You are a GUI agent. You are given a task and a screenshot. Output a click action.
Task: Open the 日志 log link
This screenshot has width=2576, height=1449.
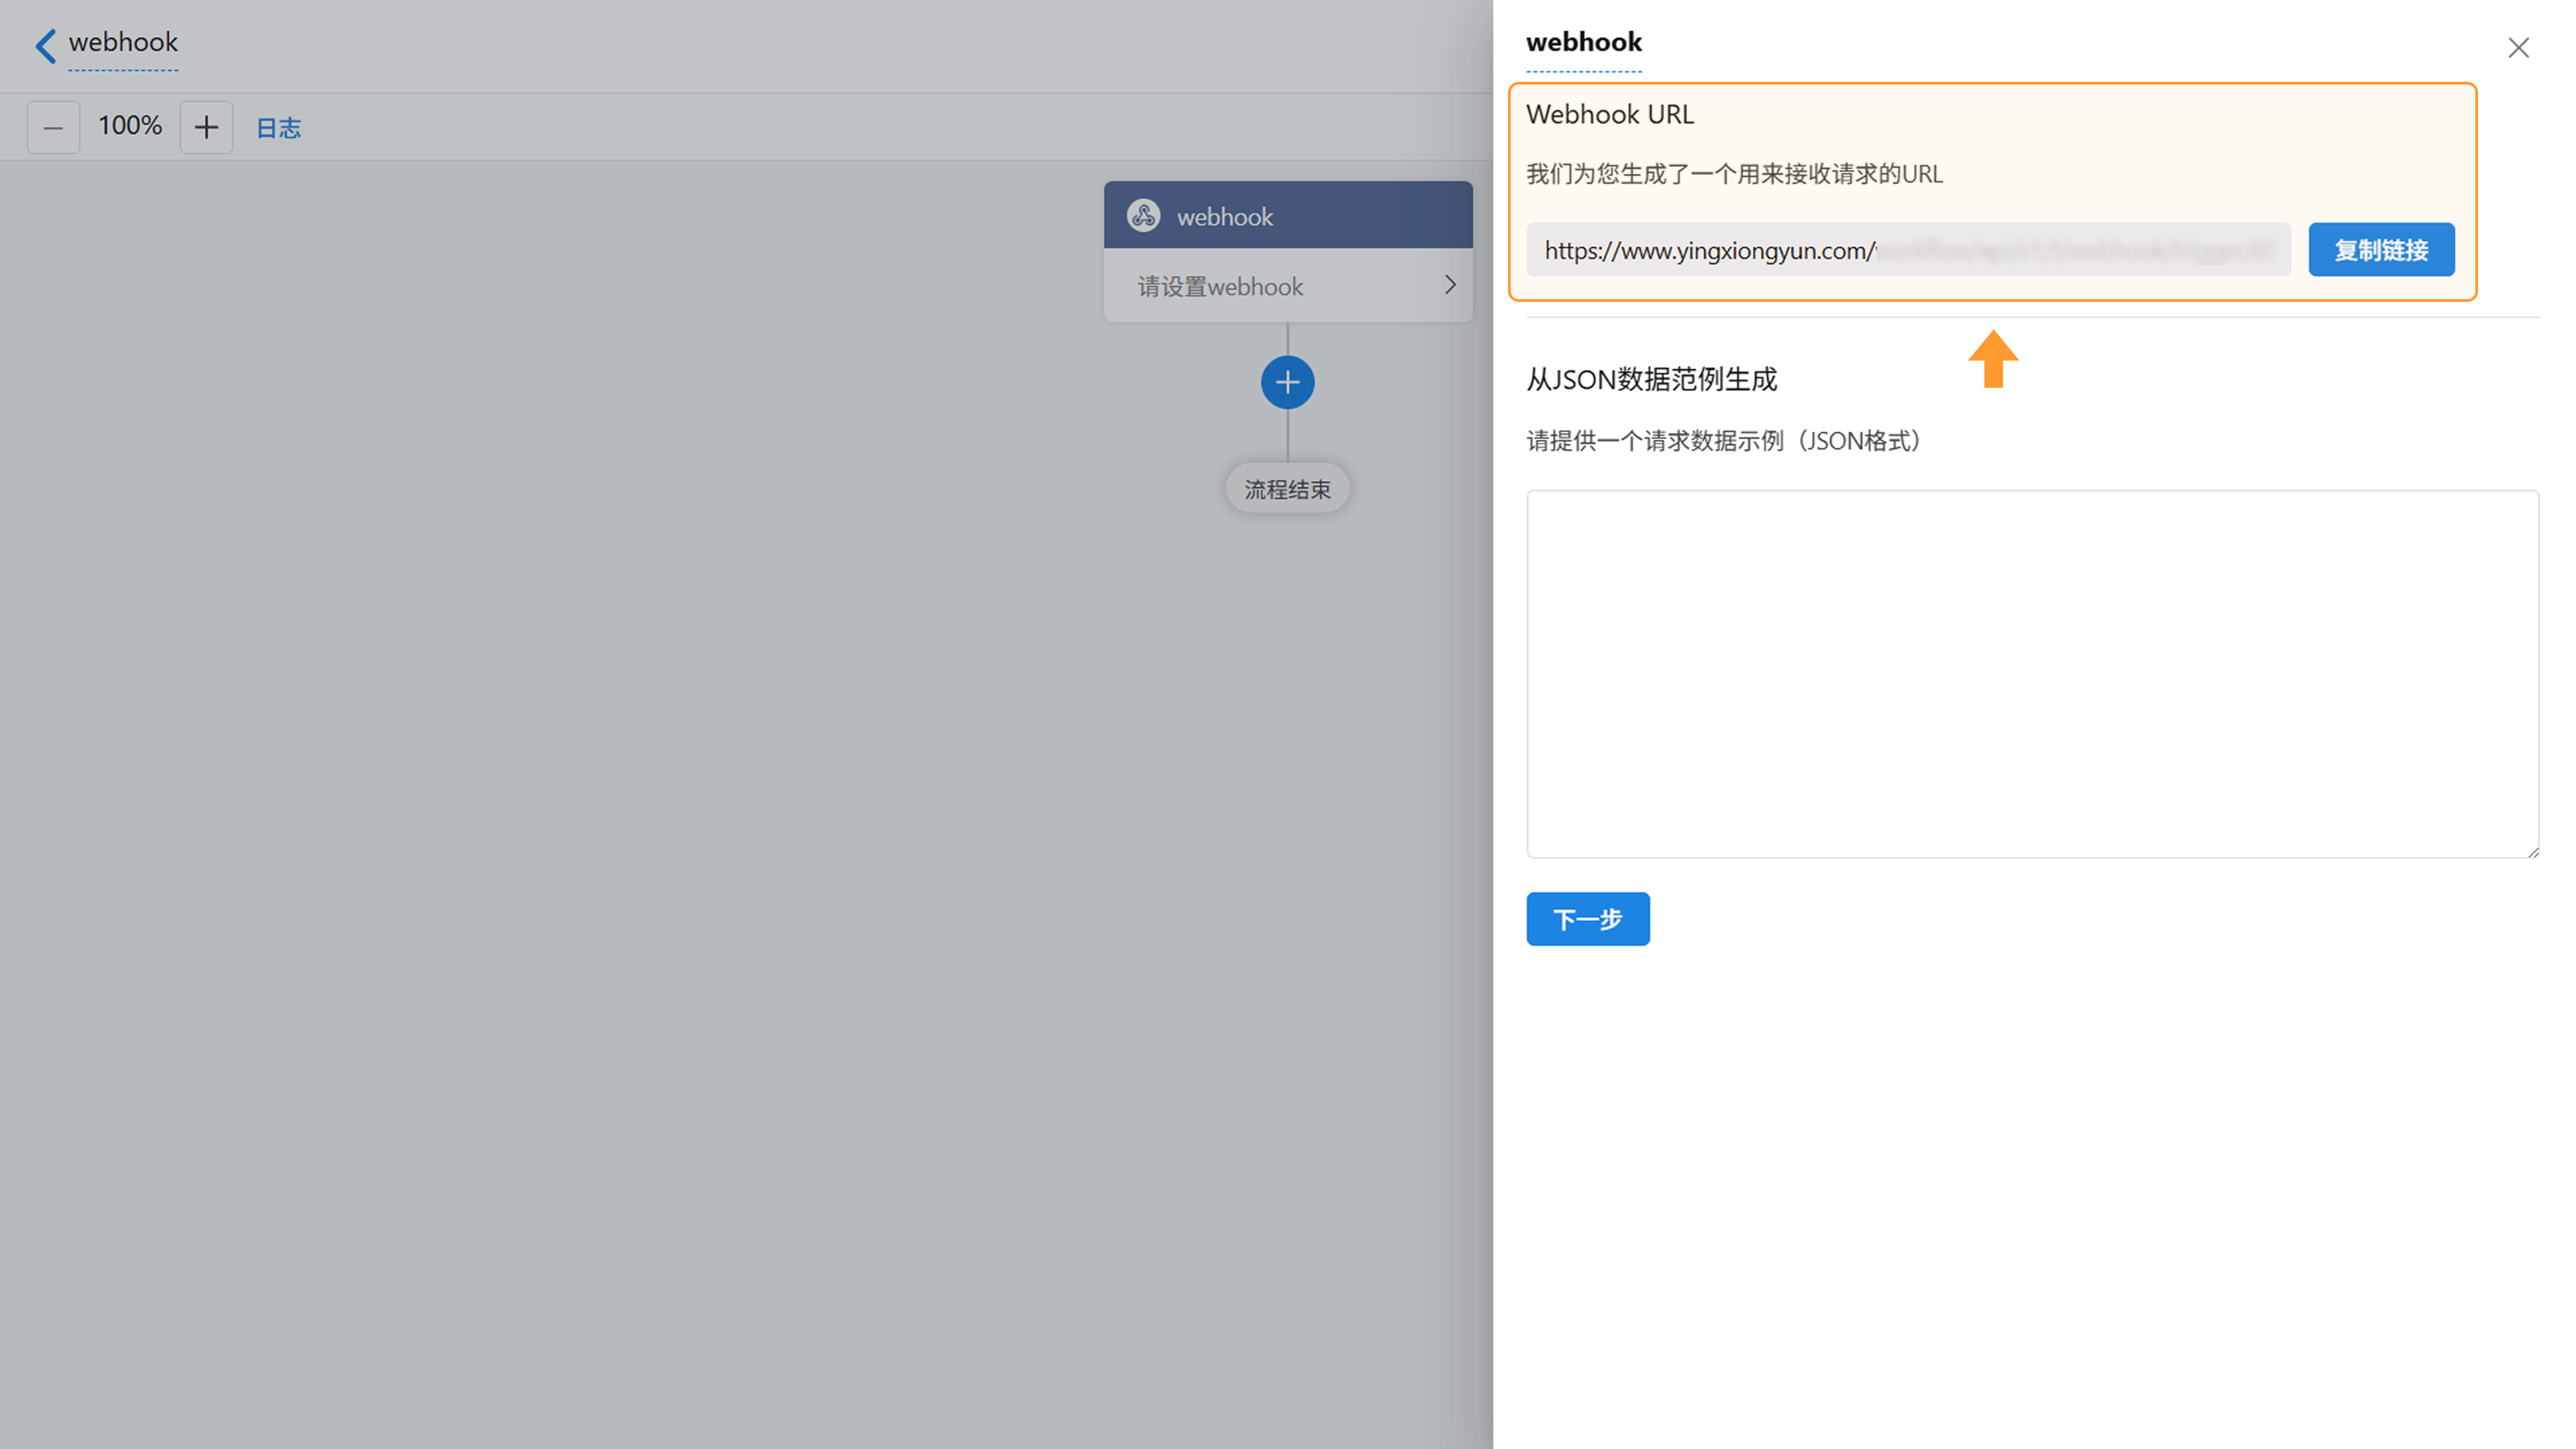[278, 128]
